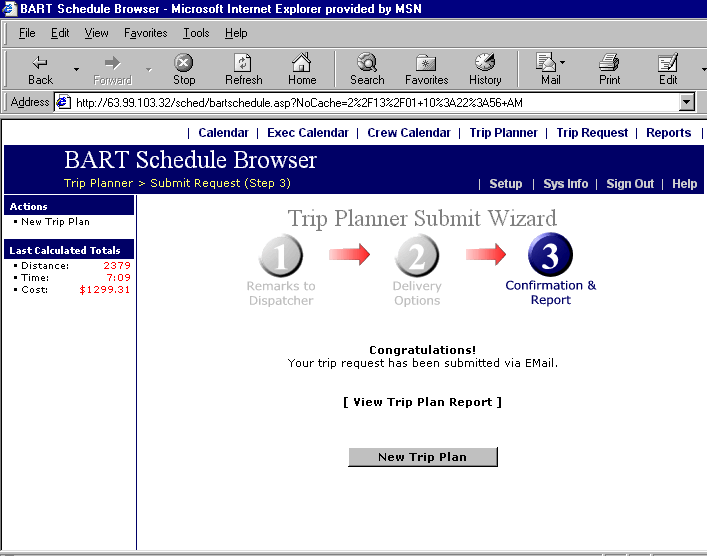Viewport: 707px width, 556px height.
Task: Stop page loading with Stop icon
Action: (184, 69)
